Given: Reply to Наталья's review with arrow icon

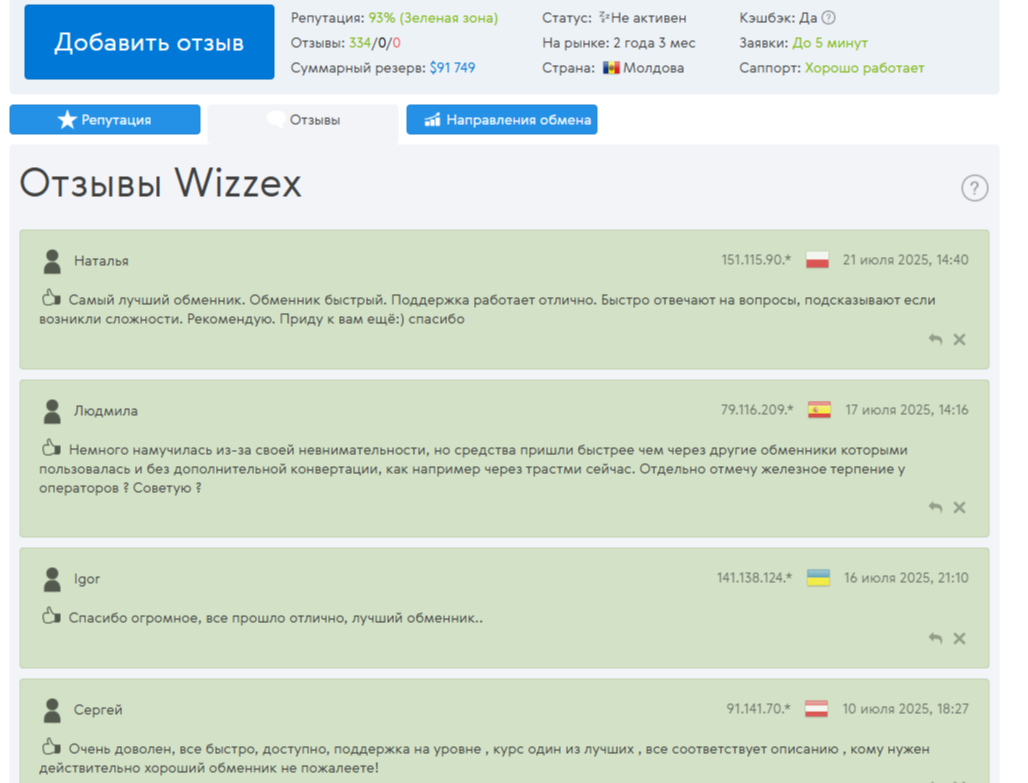Looking at the screenshot, I should [x=936, y=339].
